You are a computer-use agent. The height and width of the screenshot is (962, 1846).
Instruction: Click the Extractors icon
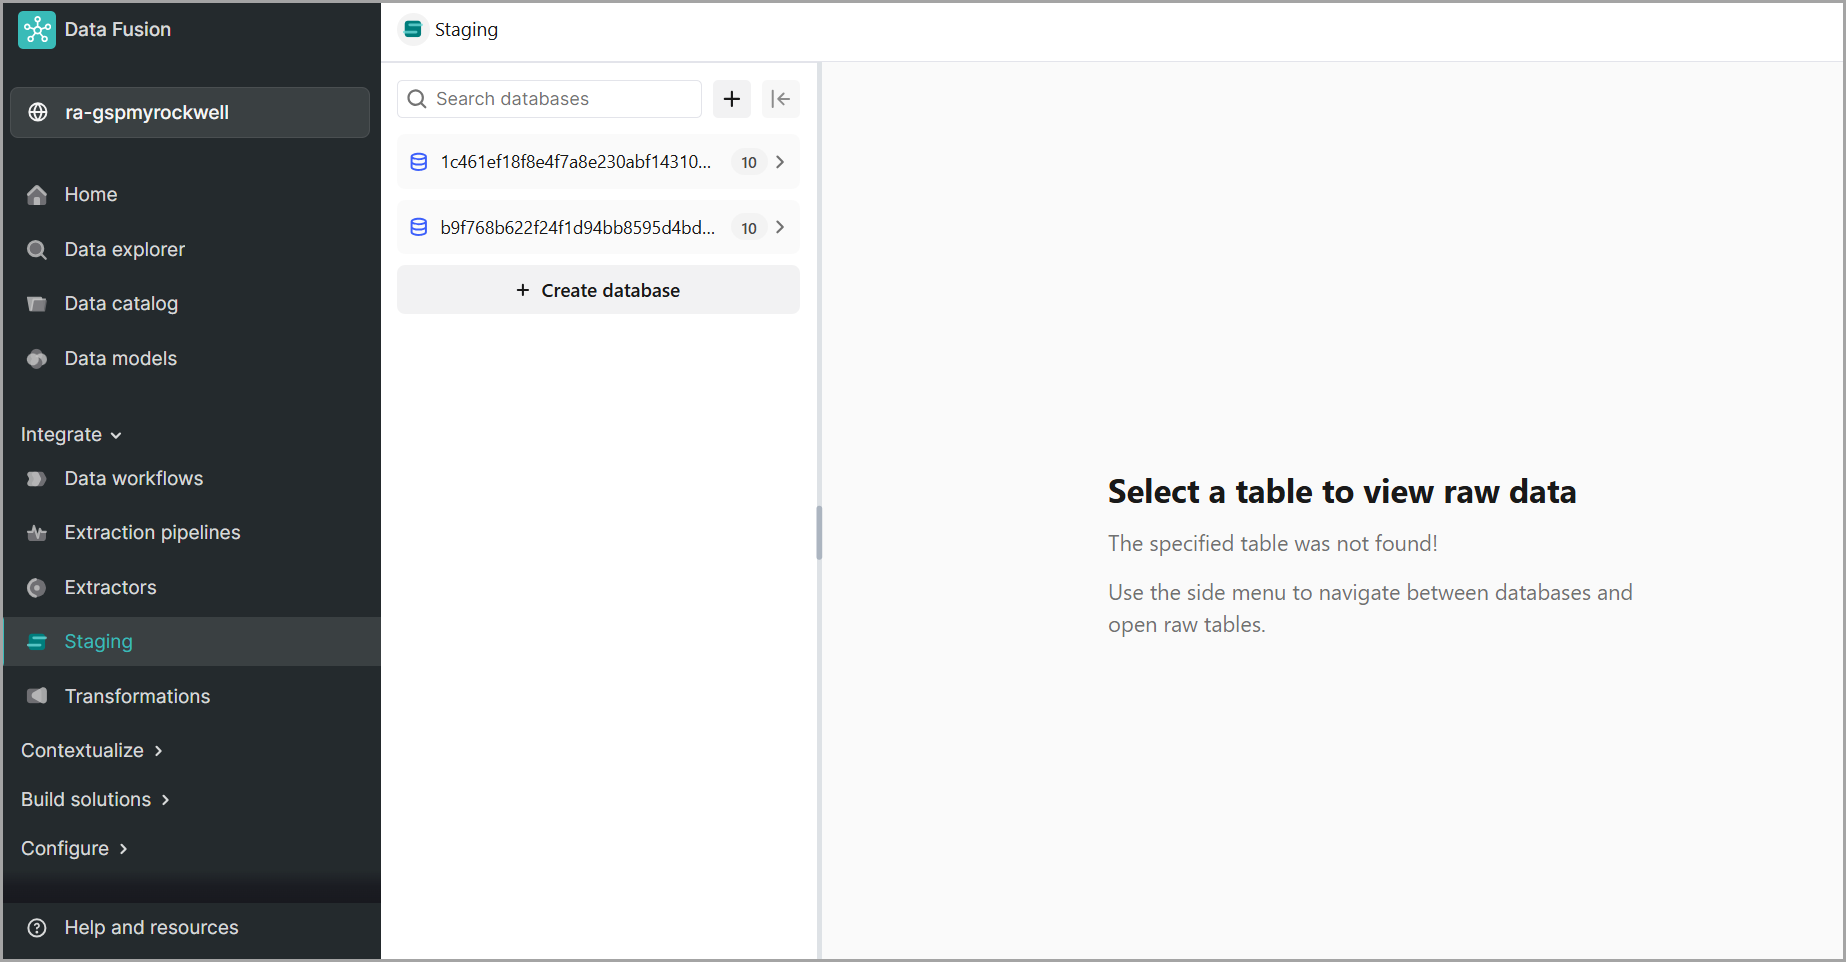pyautogui.click(x=37, y=587)
